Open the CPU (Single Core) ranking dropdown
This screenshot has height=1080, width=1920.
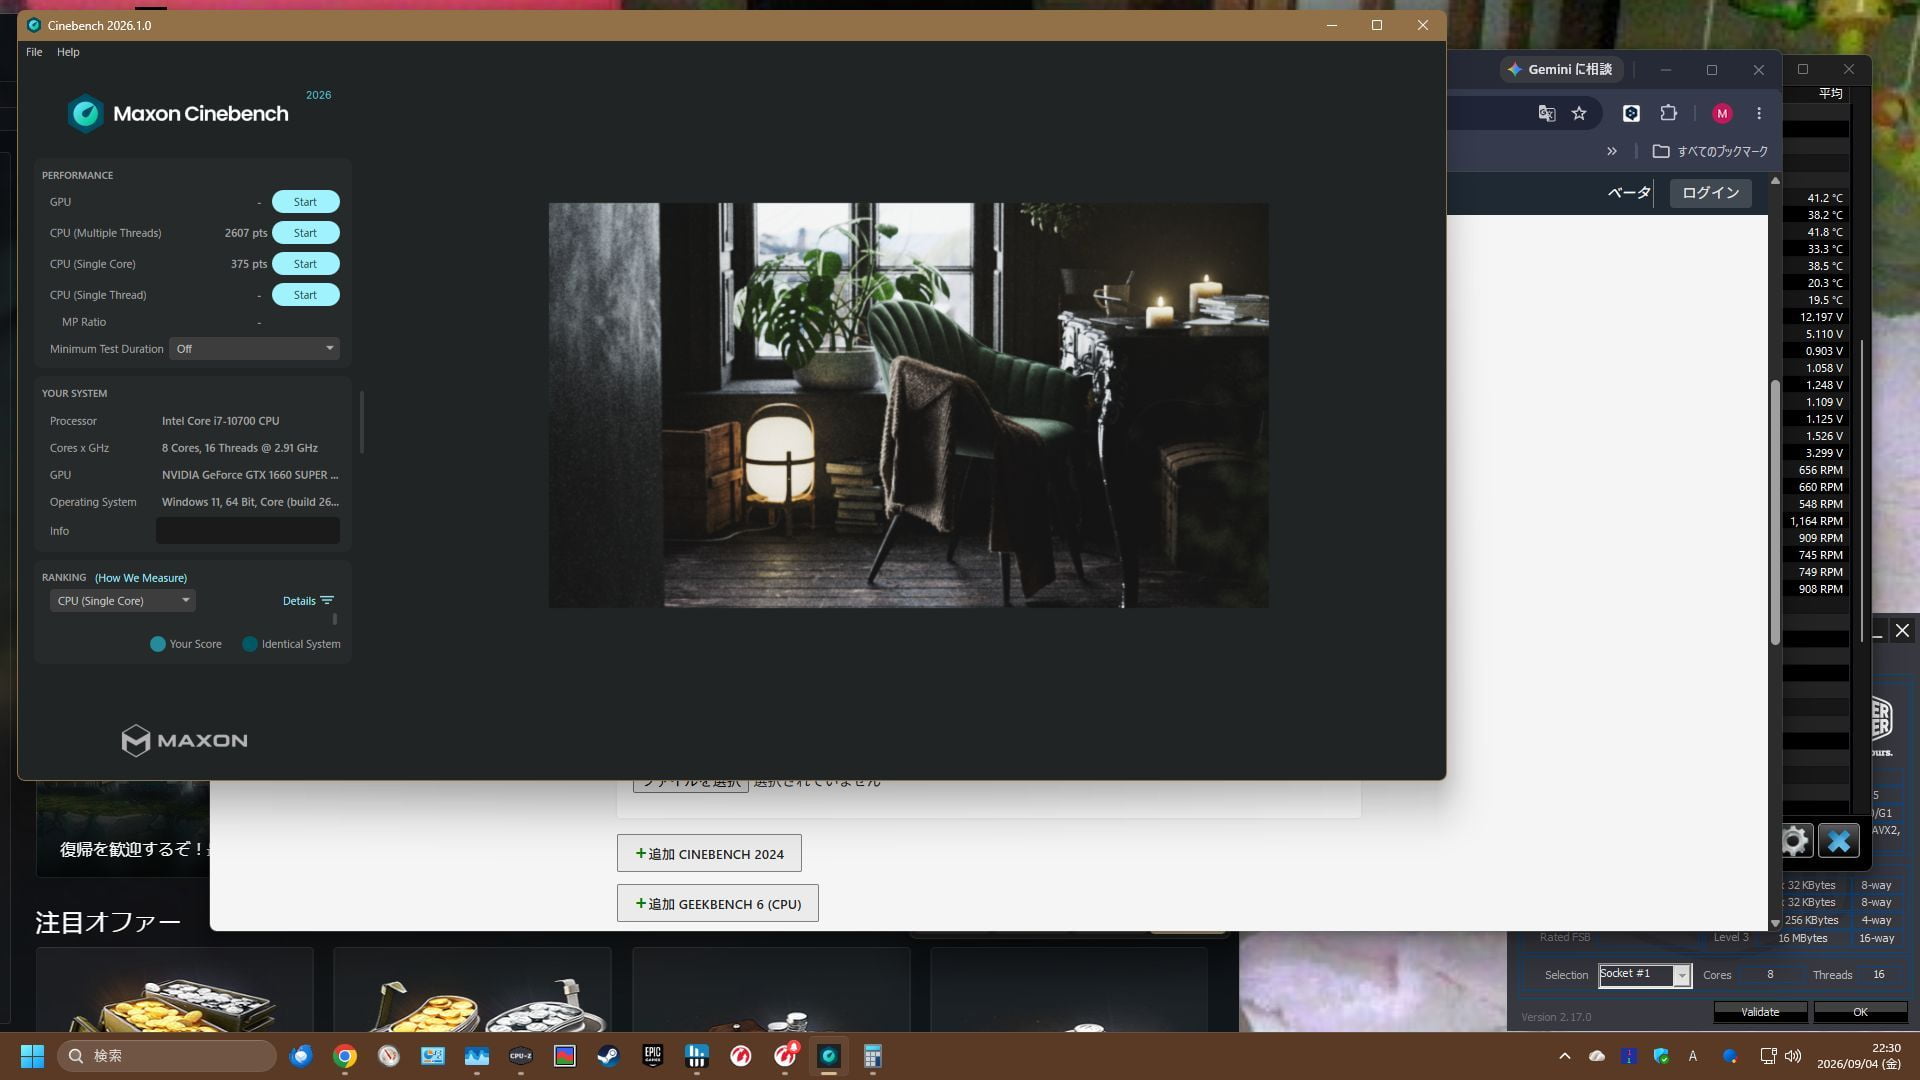[x=123, y=601]
